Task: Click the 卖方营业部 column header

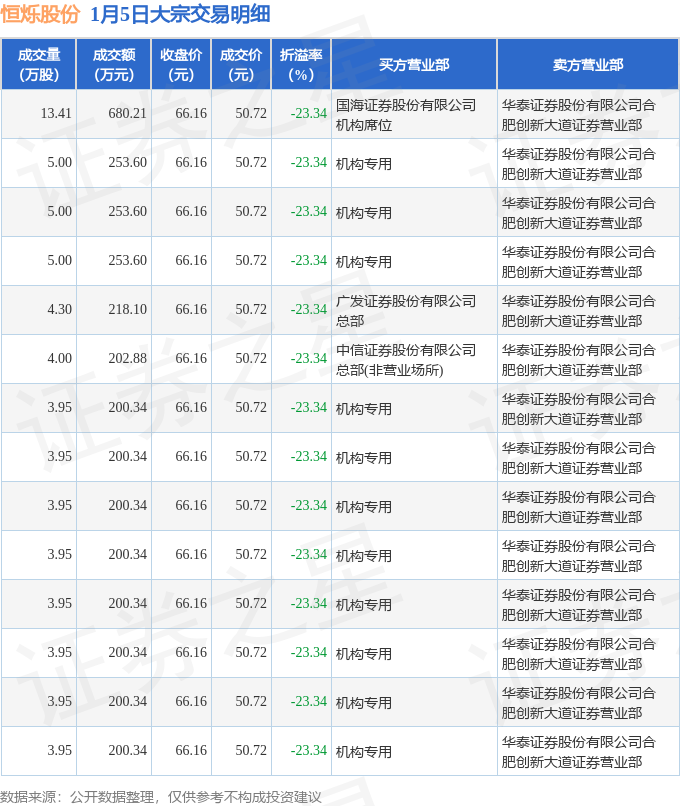Action: coord(587,64)
